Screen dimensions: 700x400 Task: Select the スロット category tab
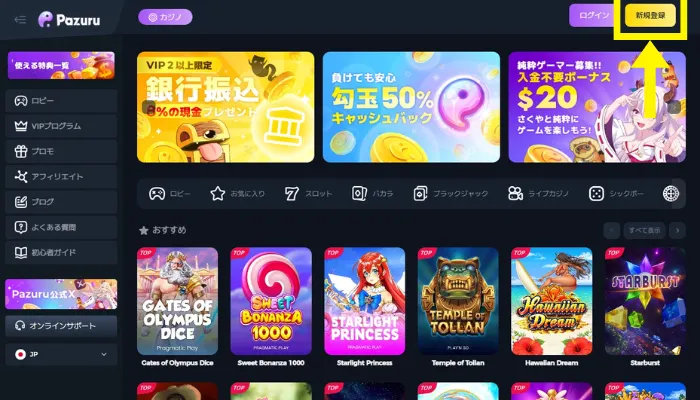pyautogui.click(x=308, y=194)
